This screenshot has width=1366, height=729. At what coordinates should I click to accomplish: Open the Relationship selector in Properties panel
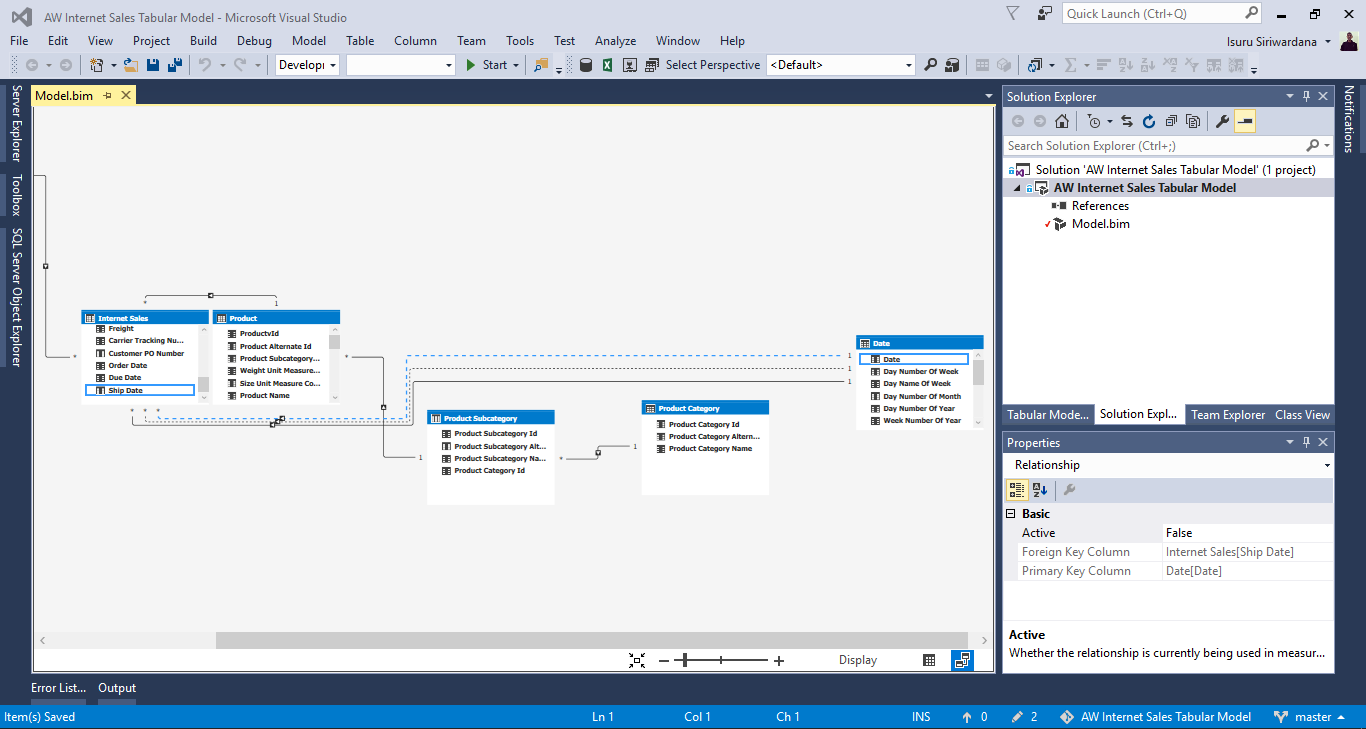point(1328,464)
